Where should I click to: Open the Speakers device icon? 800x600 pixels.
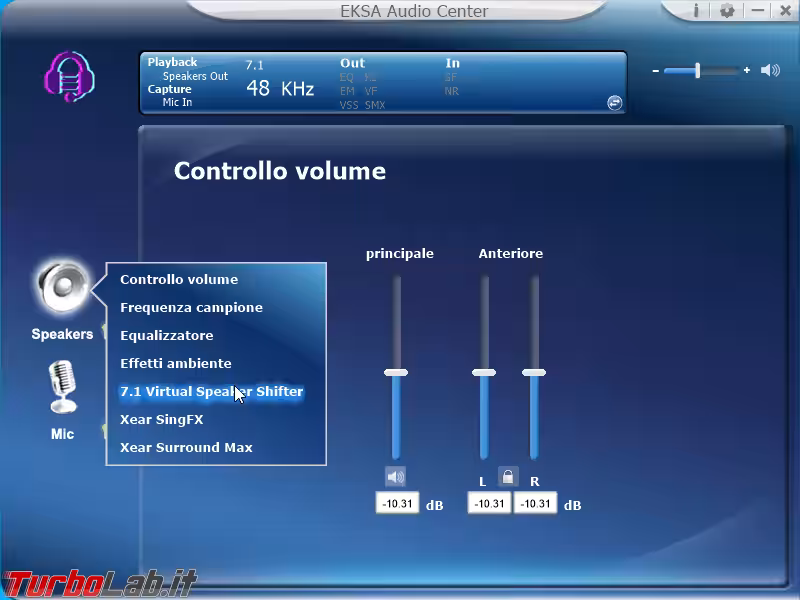click(x=63, y=287)
